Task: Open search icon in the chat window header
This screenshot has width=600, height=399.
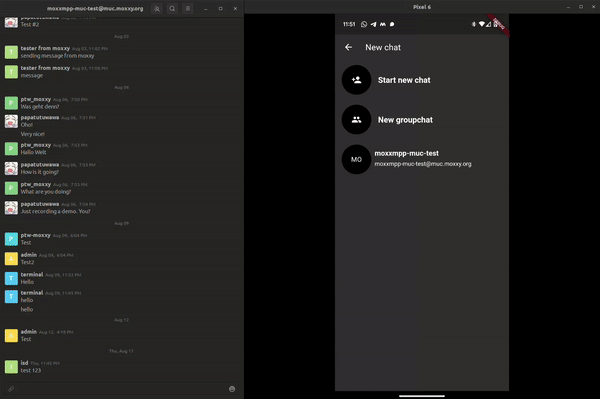Action: click(172, 8)
